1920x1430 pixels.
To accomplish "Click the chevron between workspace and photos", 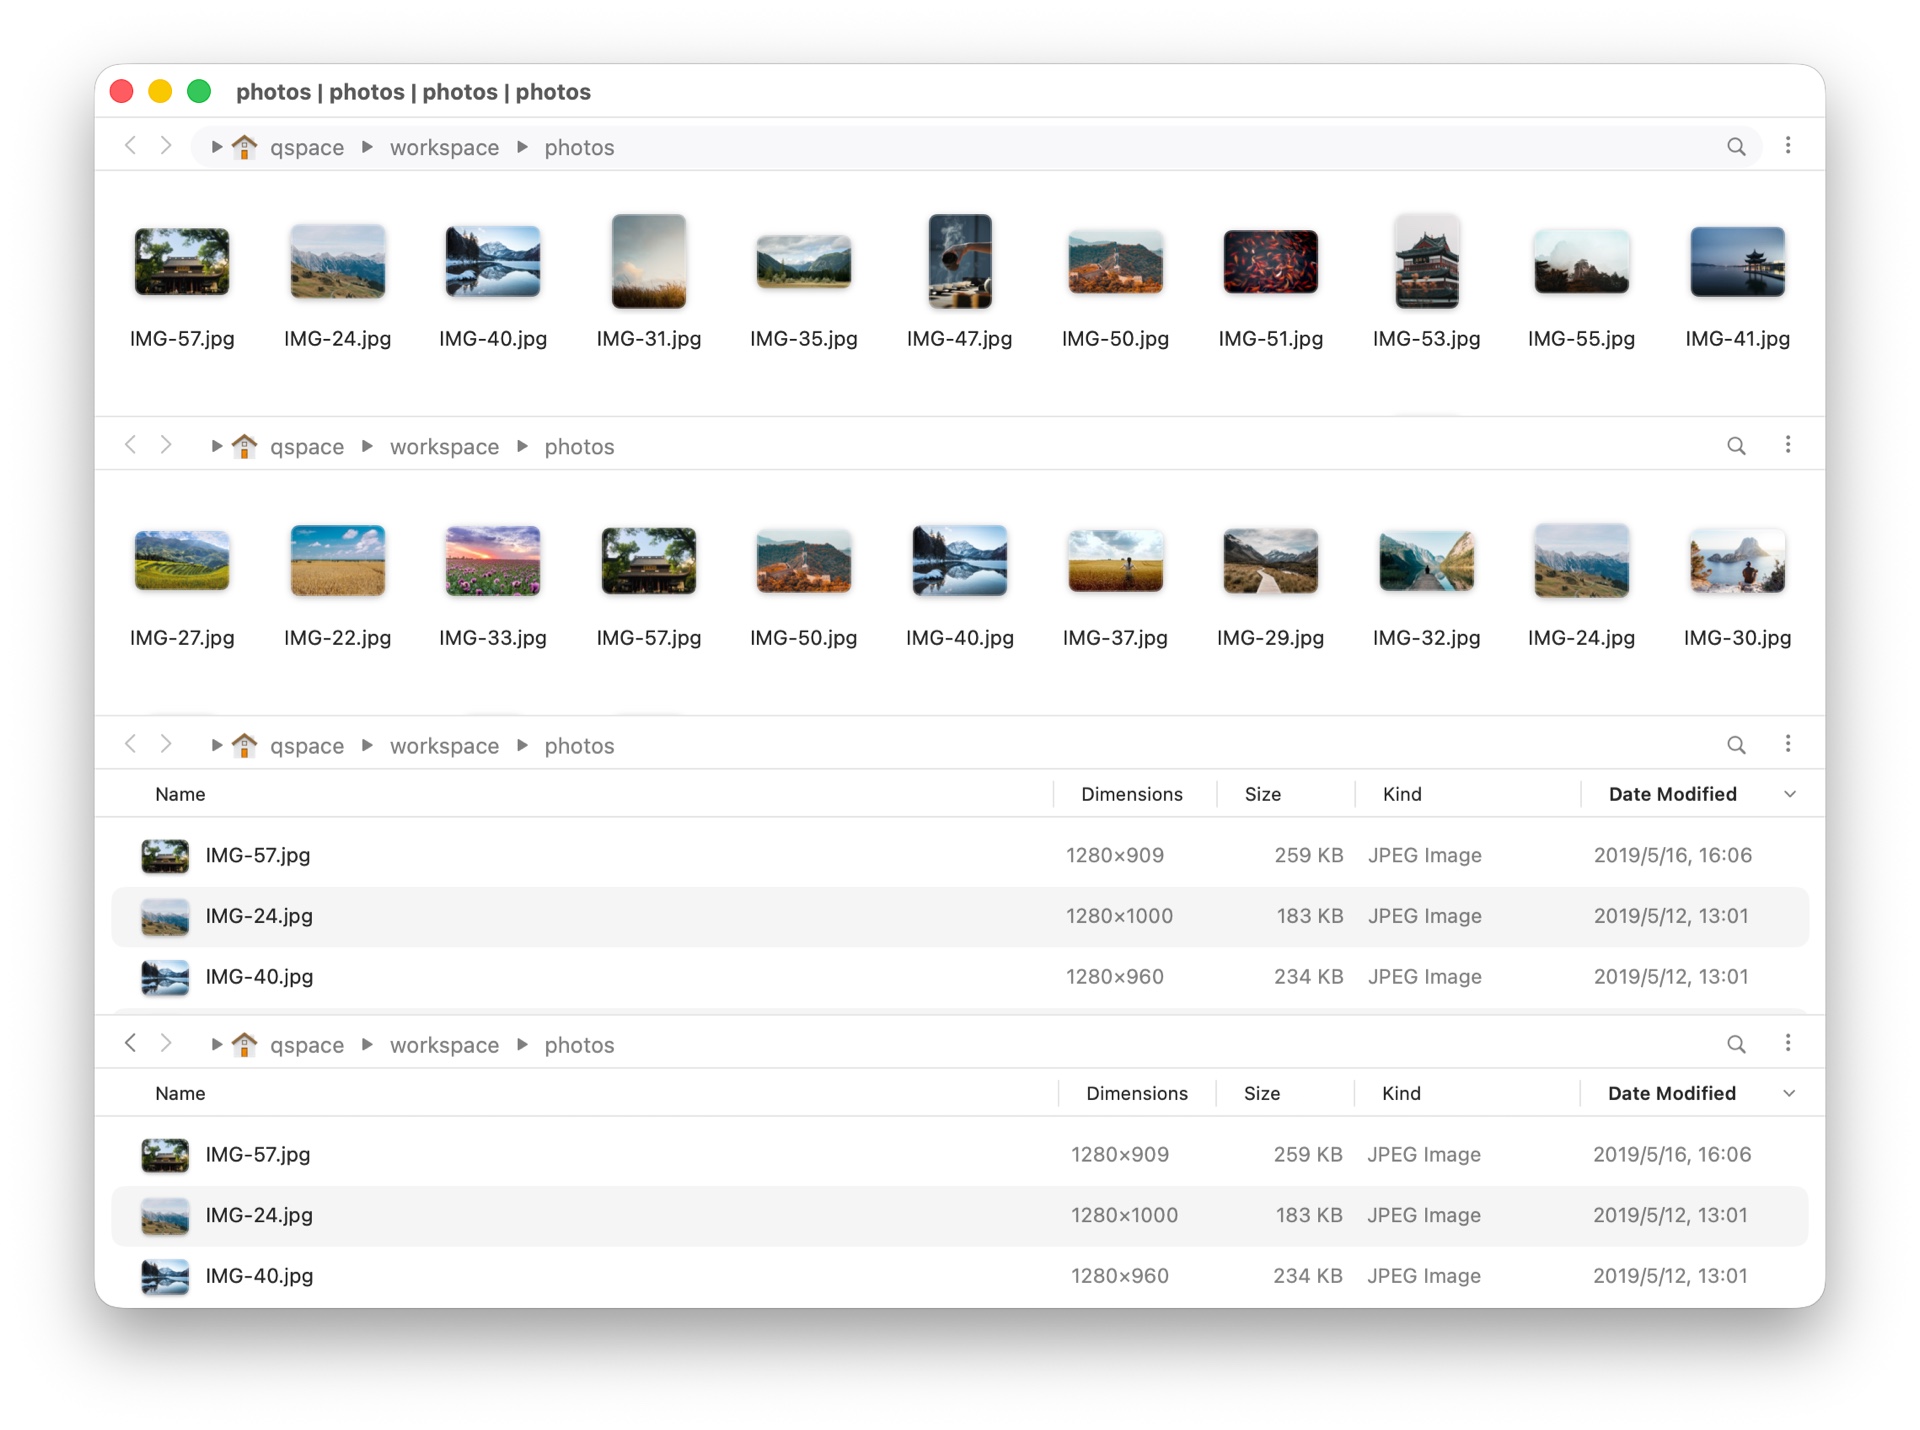I will click(x=522, y=146).
